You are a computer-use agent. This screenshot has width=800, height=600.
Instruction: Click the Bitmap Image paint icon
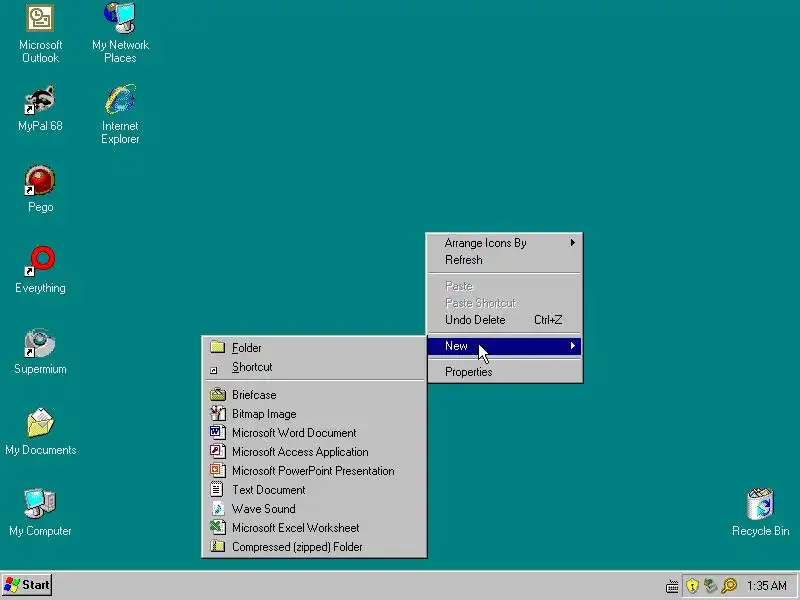[x=218, y=413]
